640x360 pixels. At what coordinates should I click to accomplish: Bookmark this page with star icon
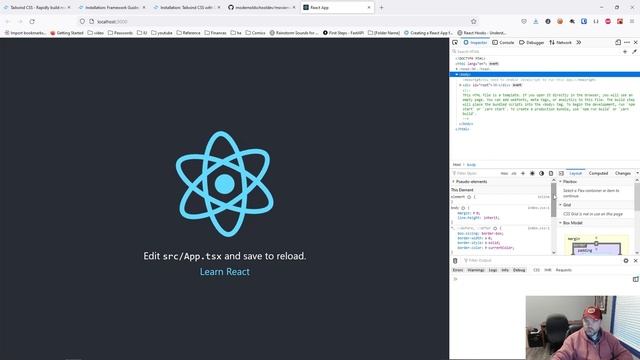[473, 21]
